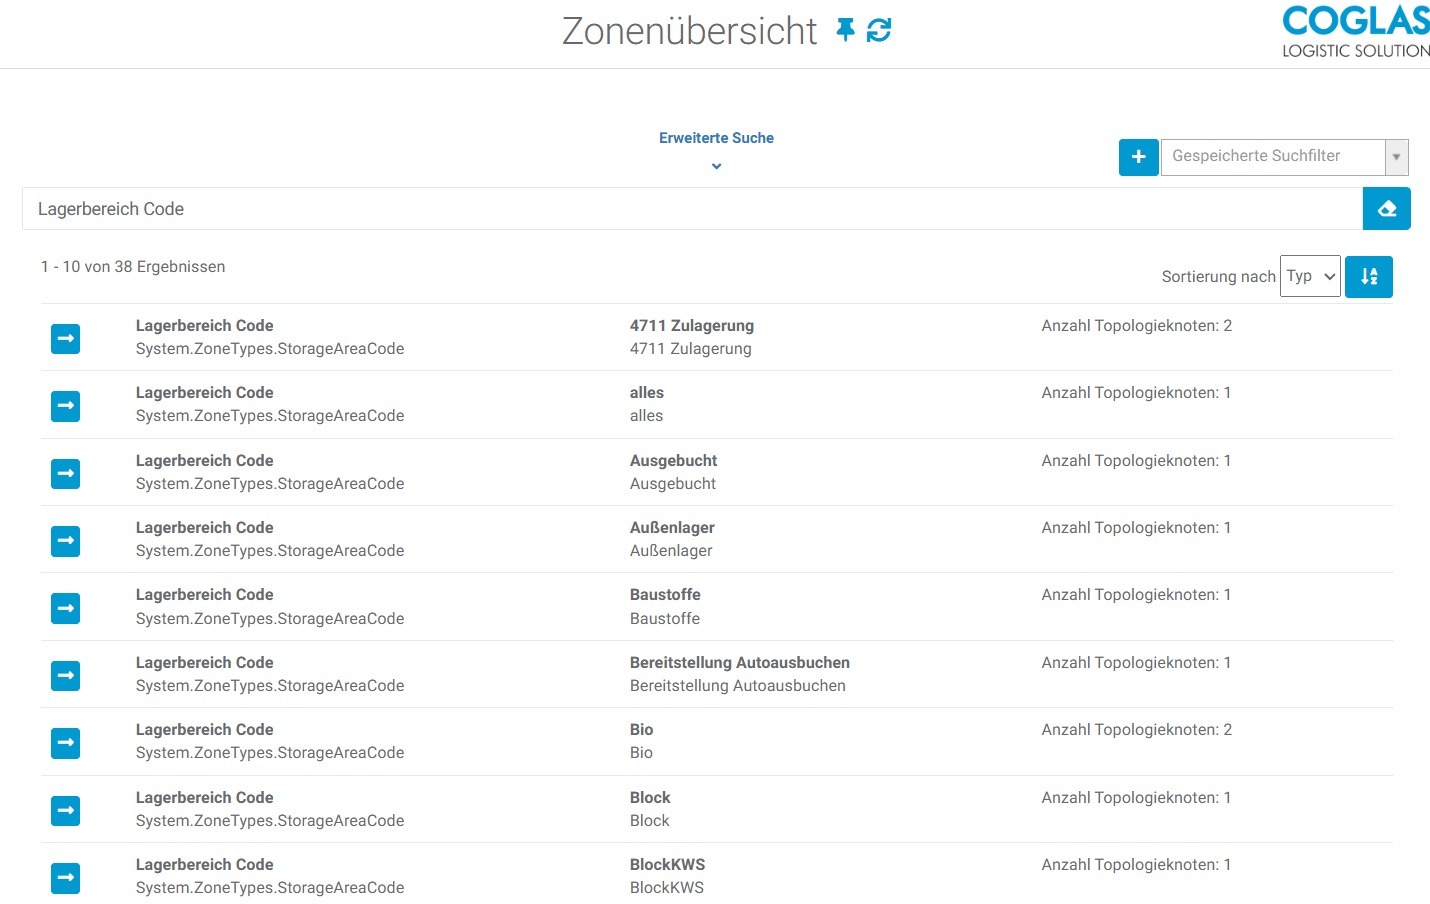Click the Zonenübersicht page heading
This screenshot has width=1430, height=904.
[689, 31]
